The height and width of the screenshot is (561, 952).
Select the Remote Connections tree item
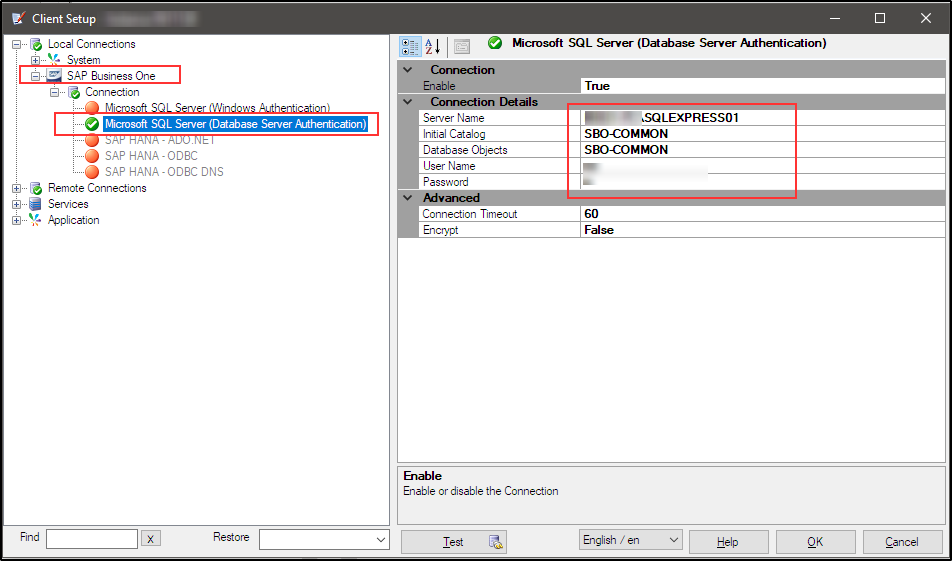click(97, 188)
